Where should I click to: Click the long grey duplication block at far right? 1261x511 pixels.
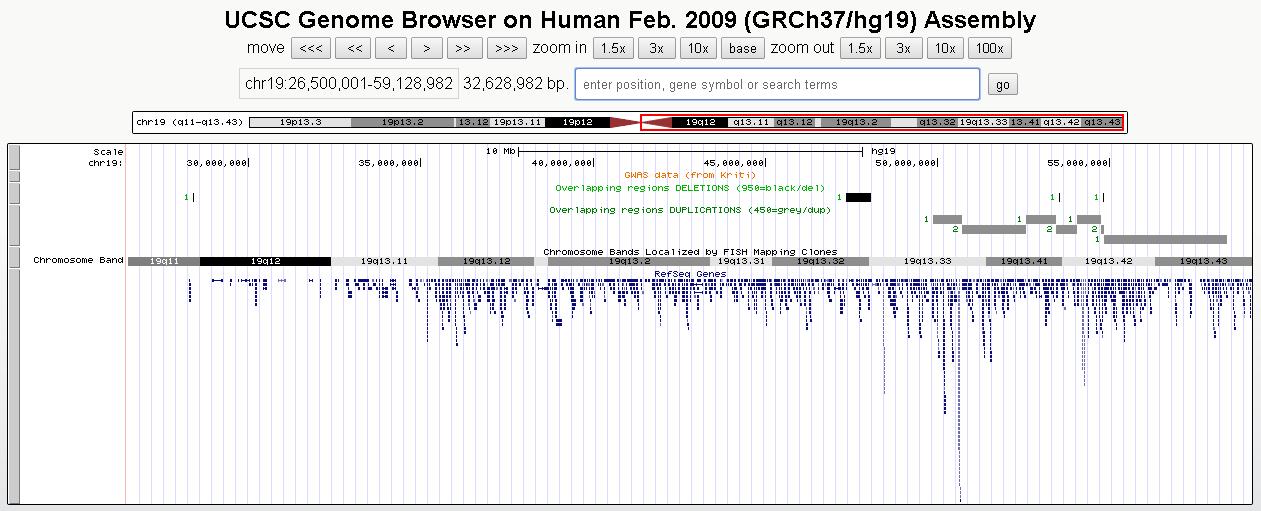click(1165, 240)
